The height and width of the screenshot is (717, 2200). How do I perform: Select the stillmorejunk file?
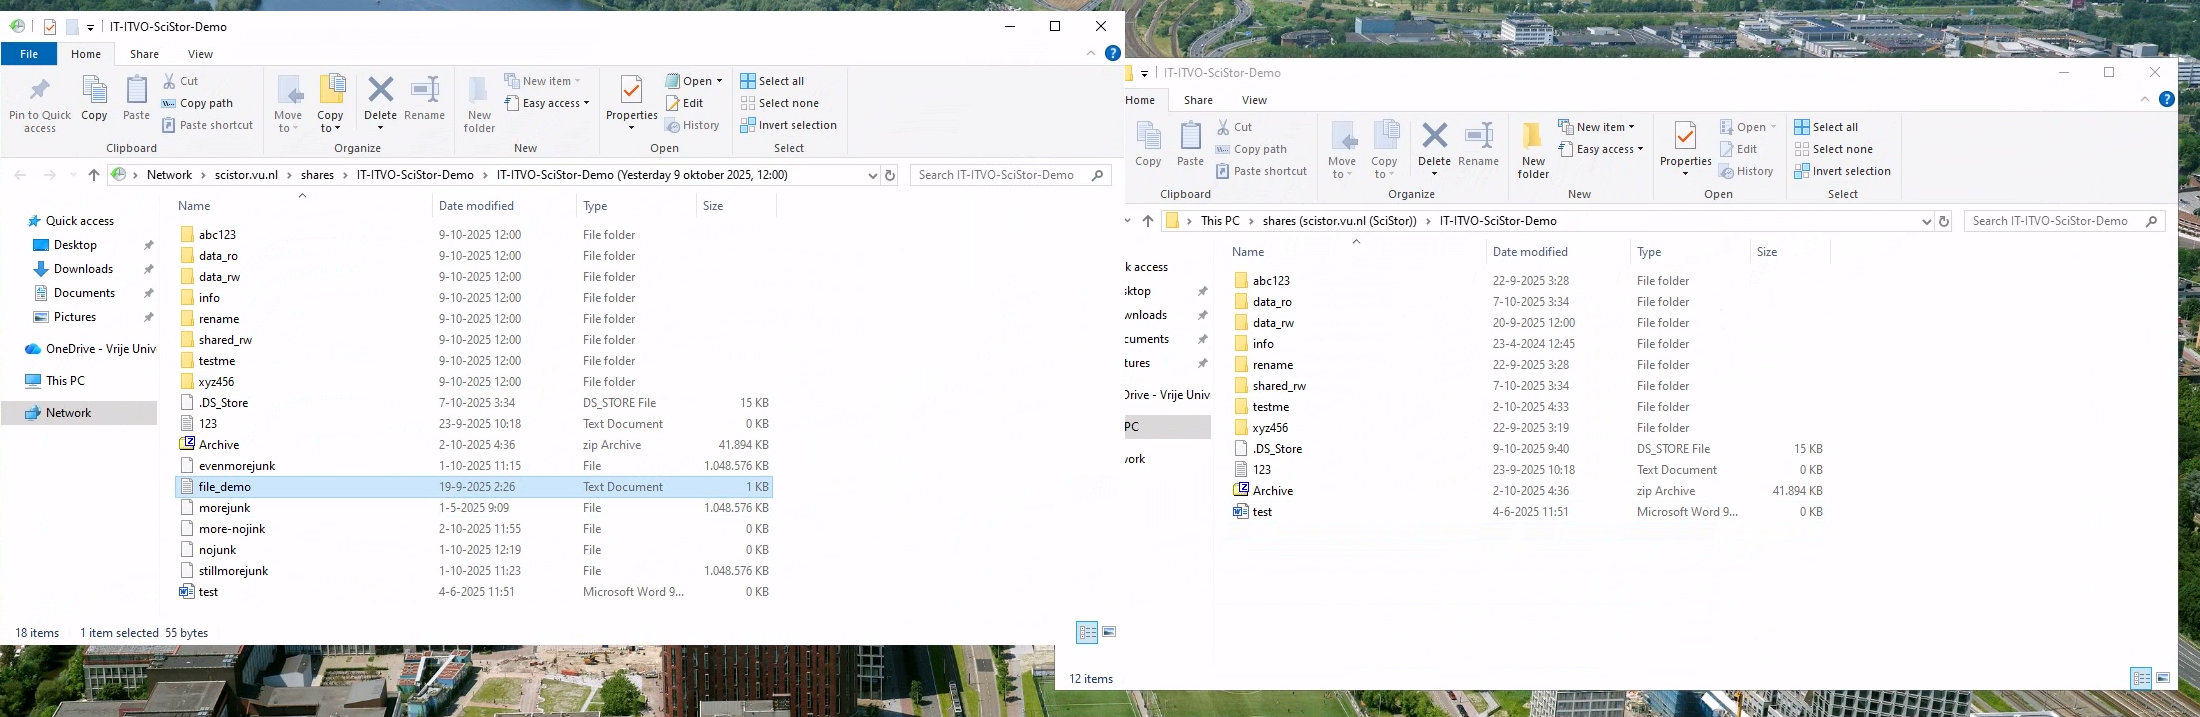click(x=233, y=571)
